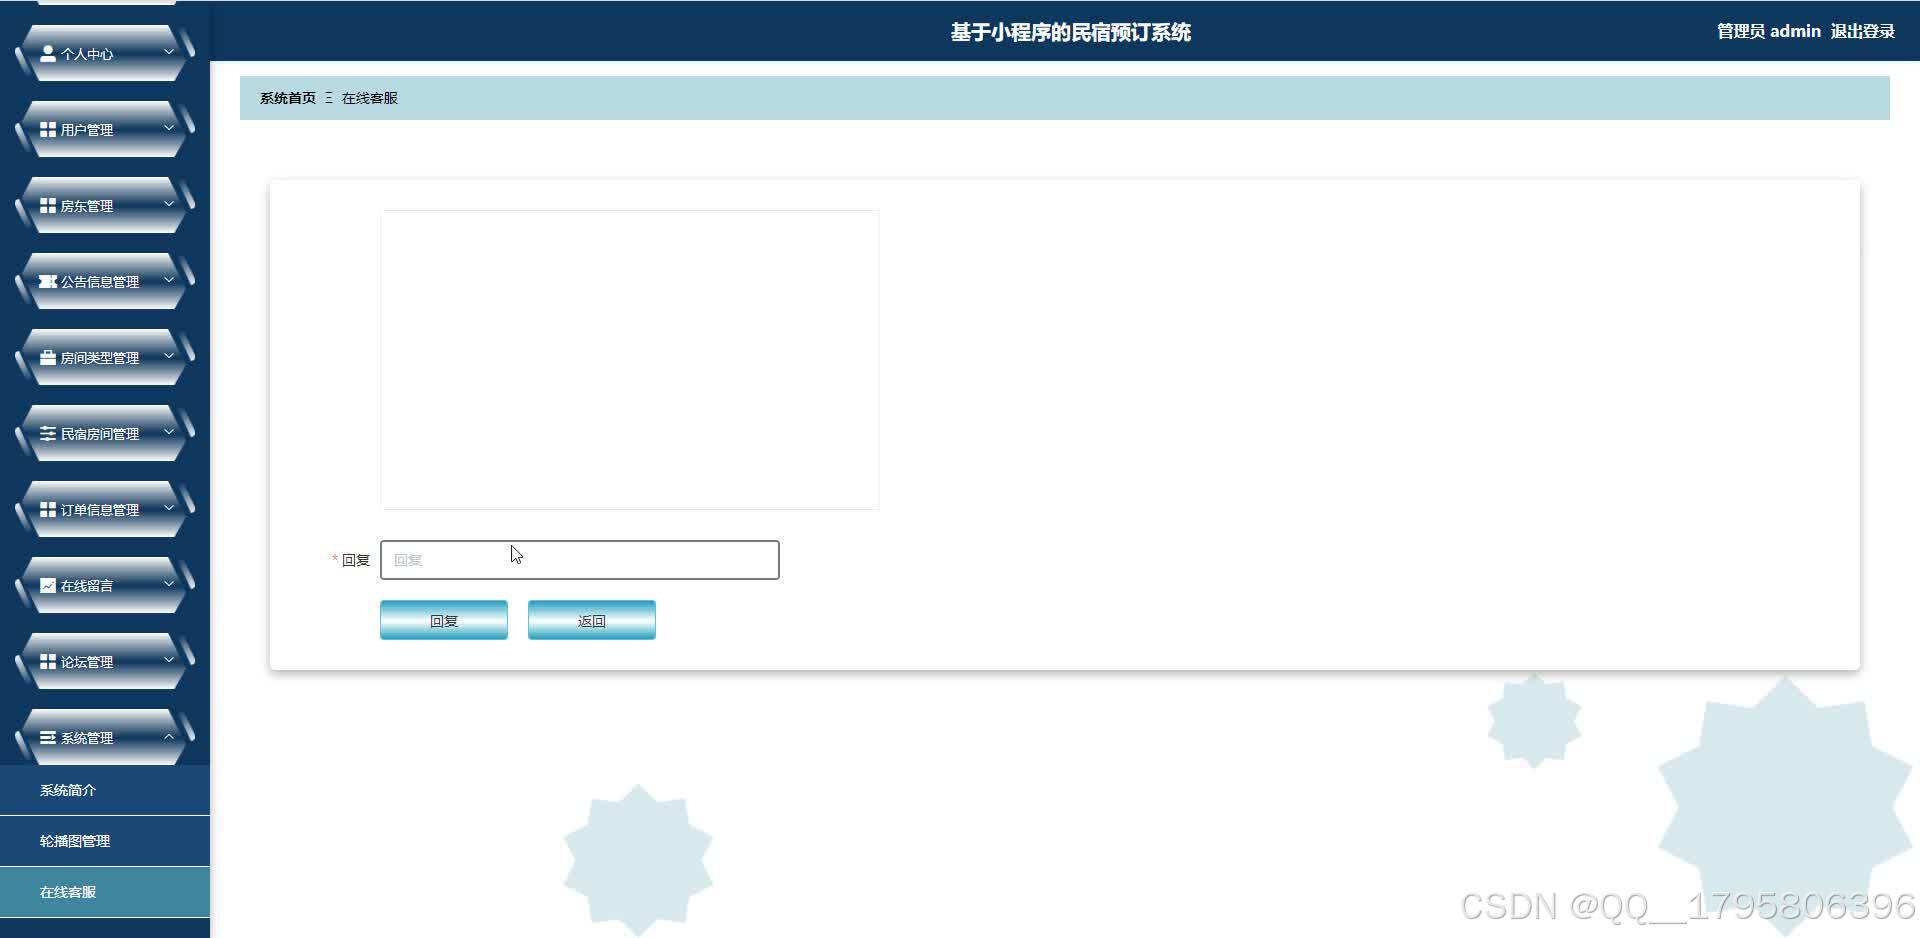Expand the 在线留言 dropdown arrow
This screenshot has height=938, width=1920.
click(x=168, y=585)
